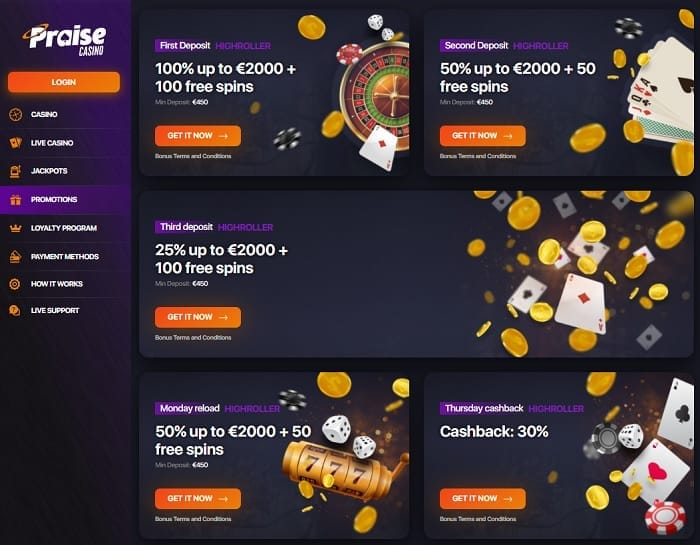Get the Second Deposit bonus now

coord(483,136)
